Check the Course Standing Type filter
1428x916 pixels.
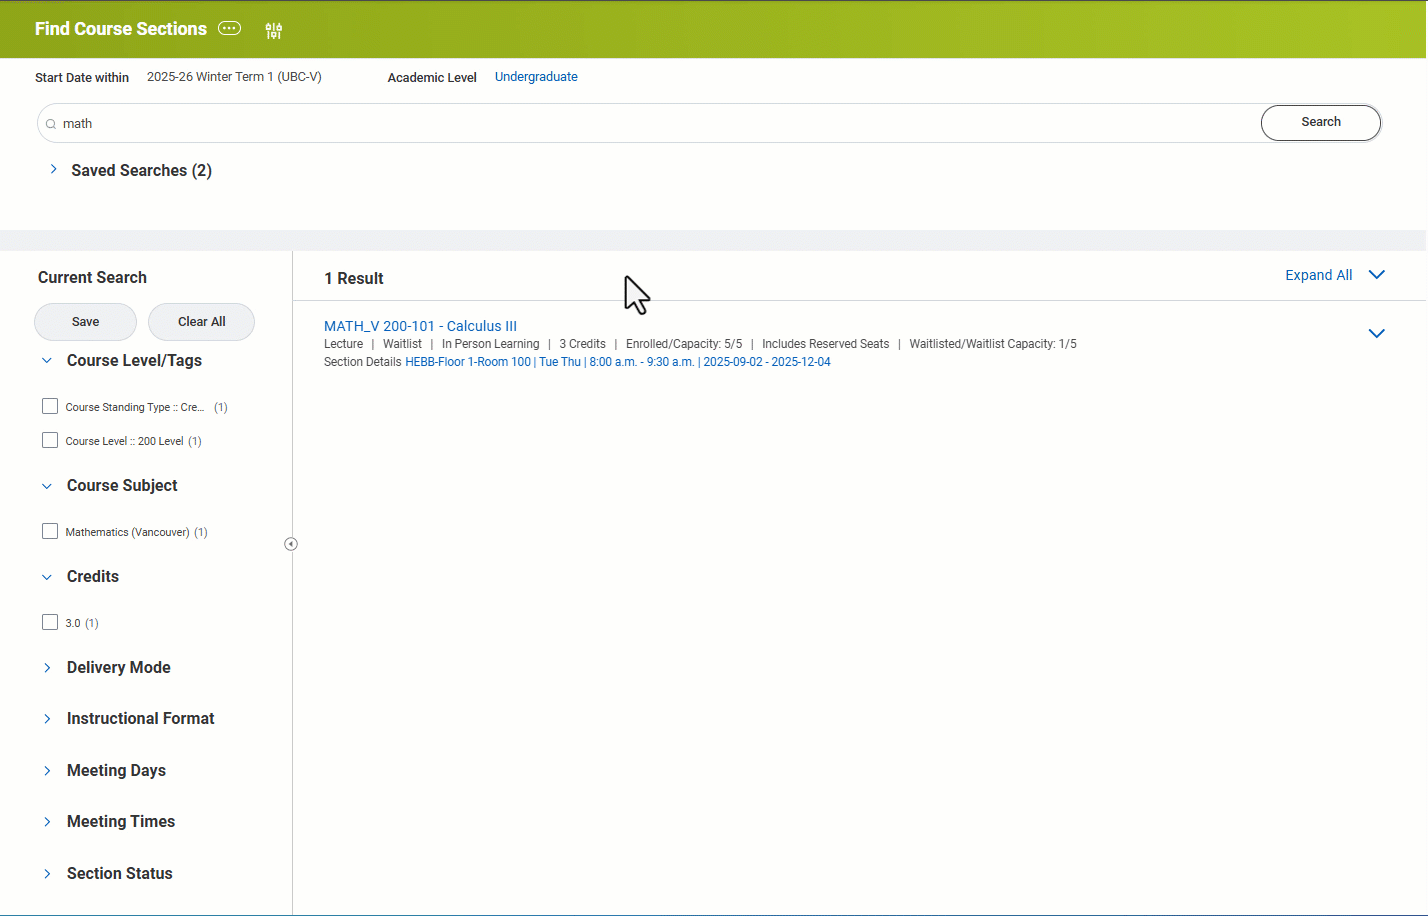click(x=50, y=406)
